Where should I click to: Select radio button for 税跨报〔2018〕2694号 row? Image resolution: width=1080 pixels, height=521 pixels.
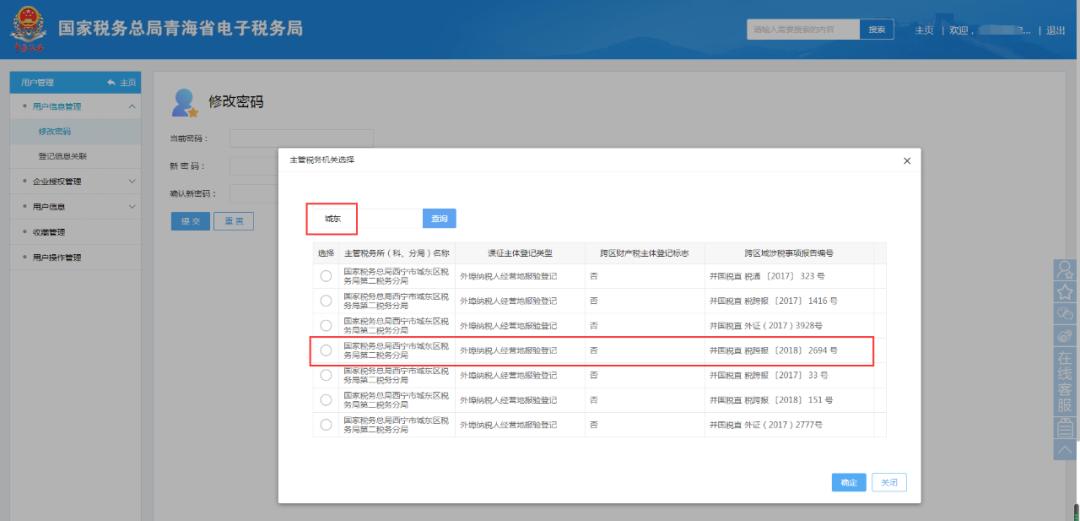pos(326,351)
